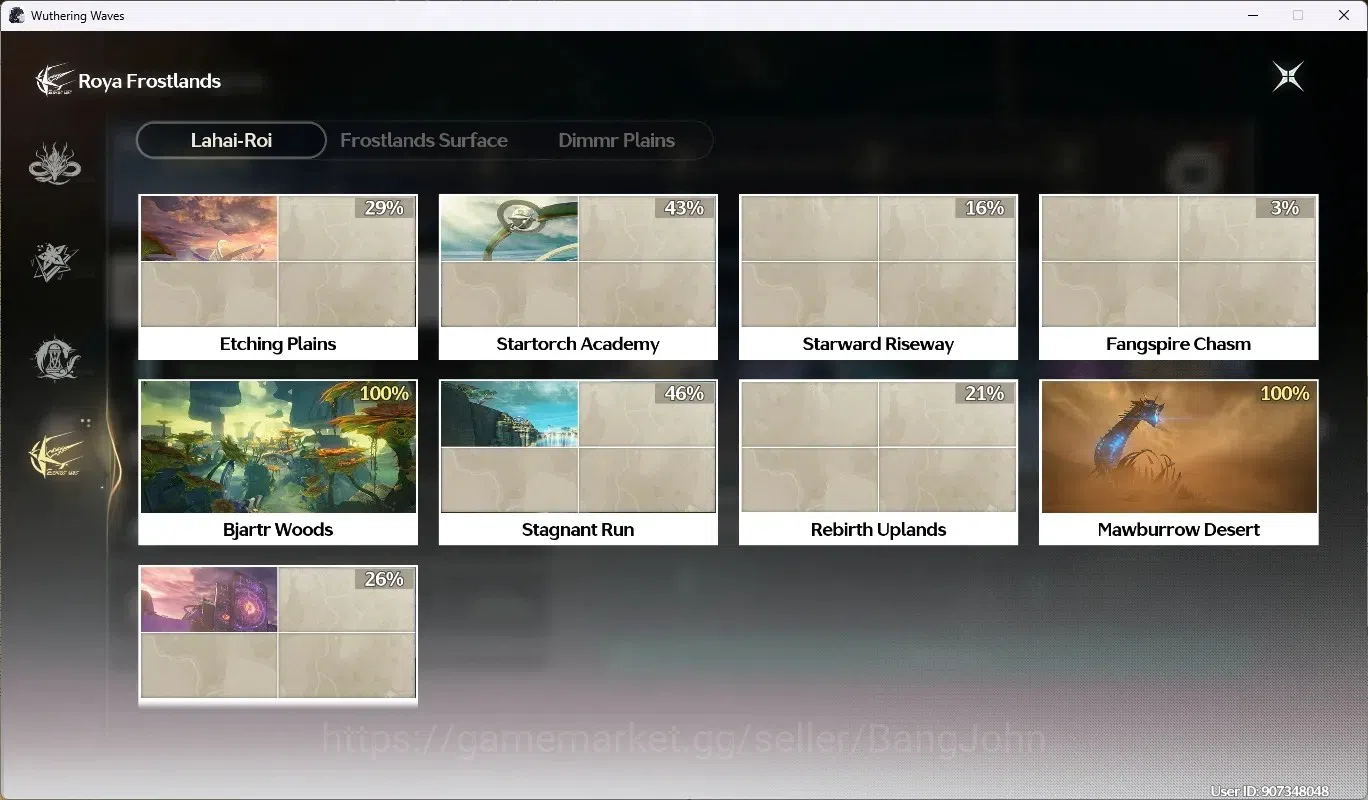This screenshot has width=1368, height=800.
Task: Open the Bjartr Woods forest artwork
Action: (x=278, y=447)
